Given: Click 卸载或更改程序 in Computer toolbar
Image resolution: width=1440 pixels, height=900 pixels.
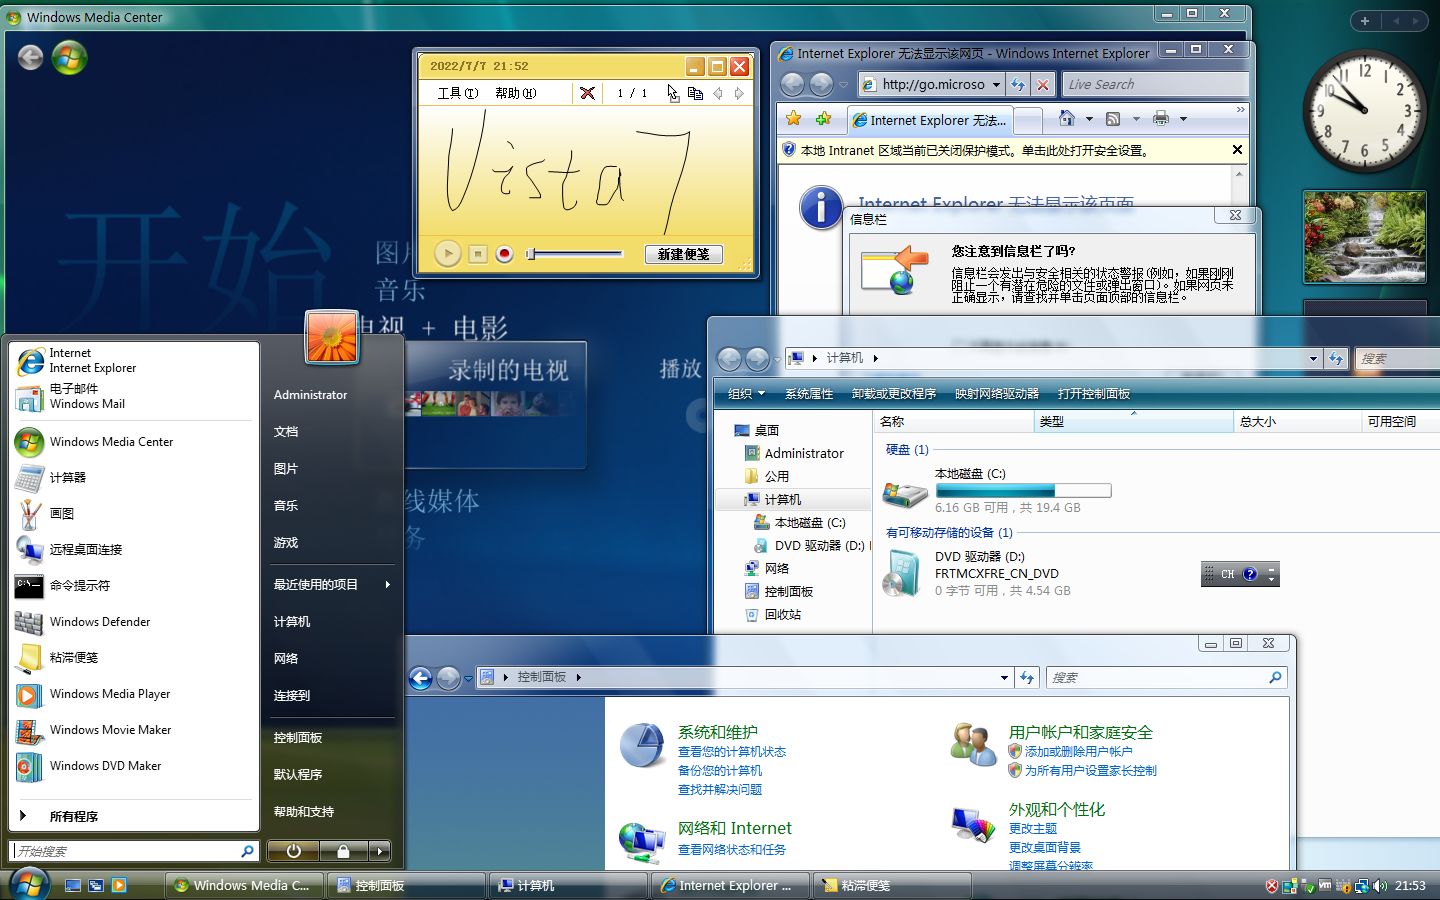Looking at the screenshot, I should pyautogui.click(x=894, y=393).
